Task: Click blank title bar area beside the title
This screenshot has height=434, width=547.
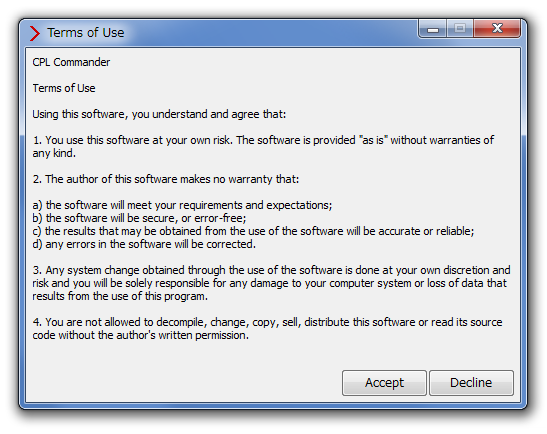Action: coord(270,33)
